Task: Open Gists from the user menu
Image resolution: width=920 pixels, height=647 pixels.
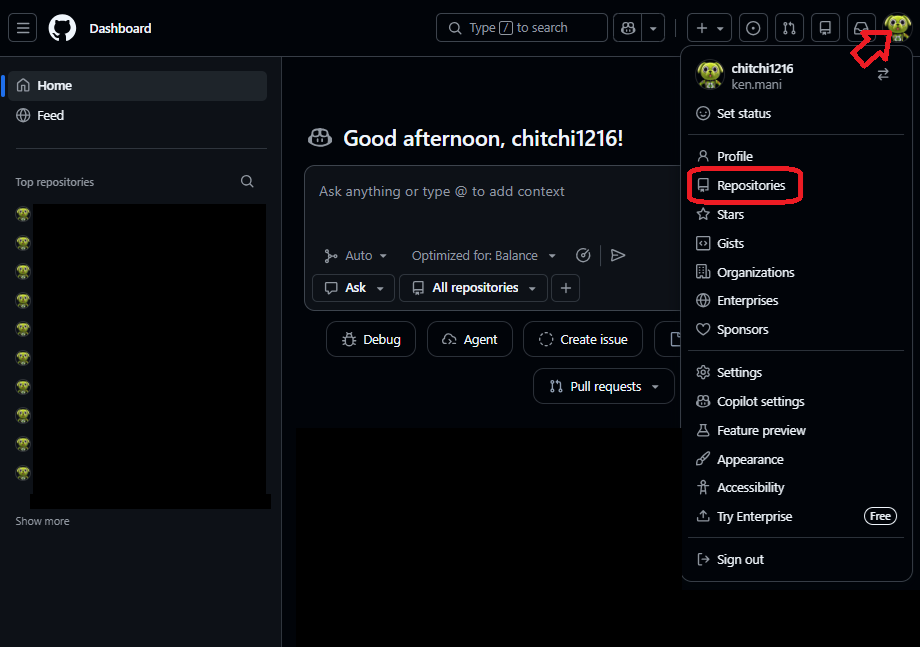Action: click(x=796, y=243)
